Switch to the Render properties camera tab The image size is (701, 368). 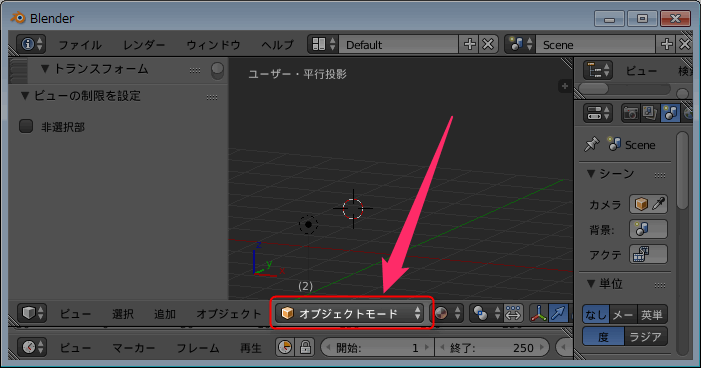(x=630, y=113)
